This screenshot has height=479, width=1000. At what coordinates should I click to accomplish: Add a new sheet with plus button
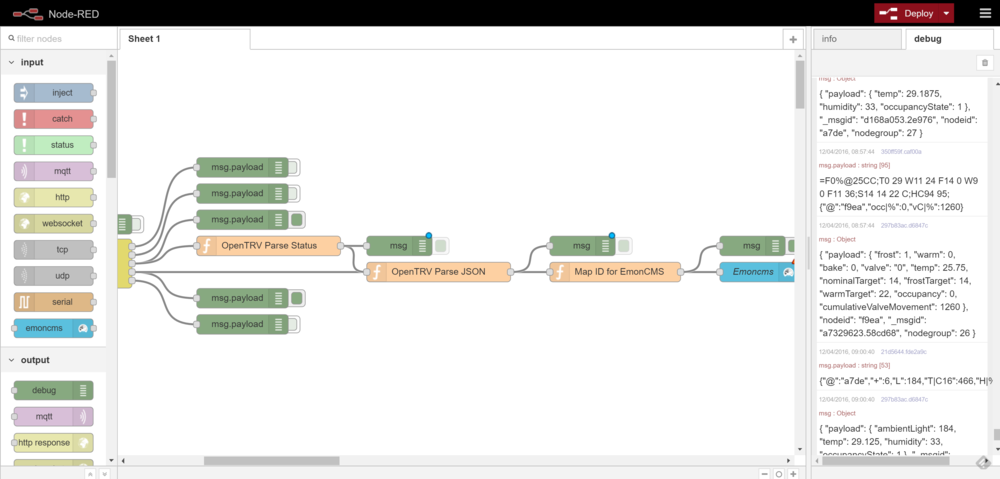coord(793,39)
